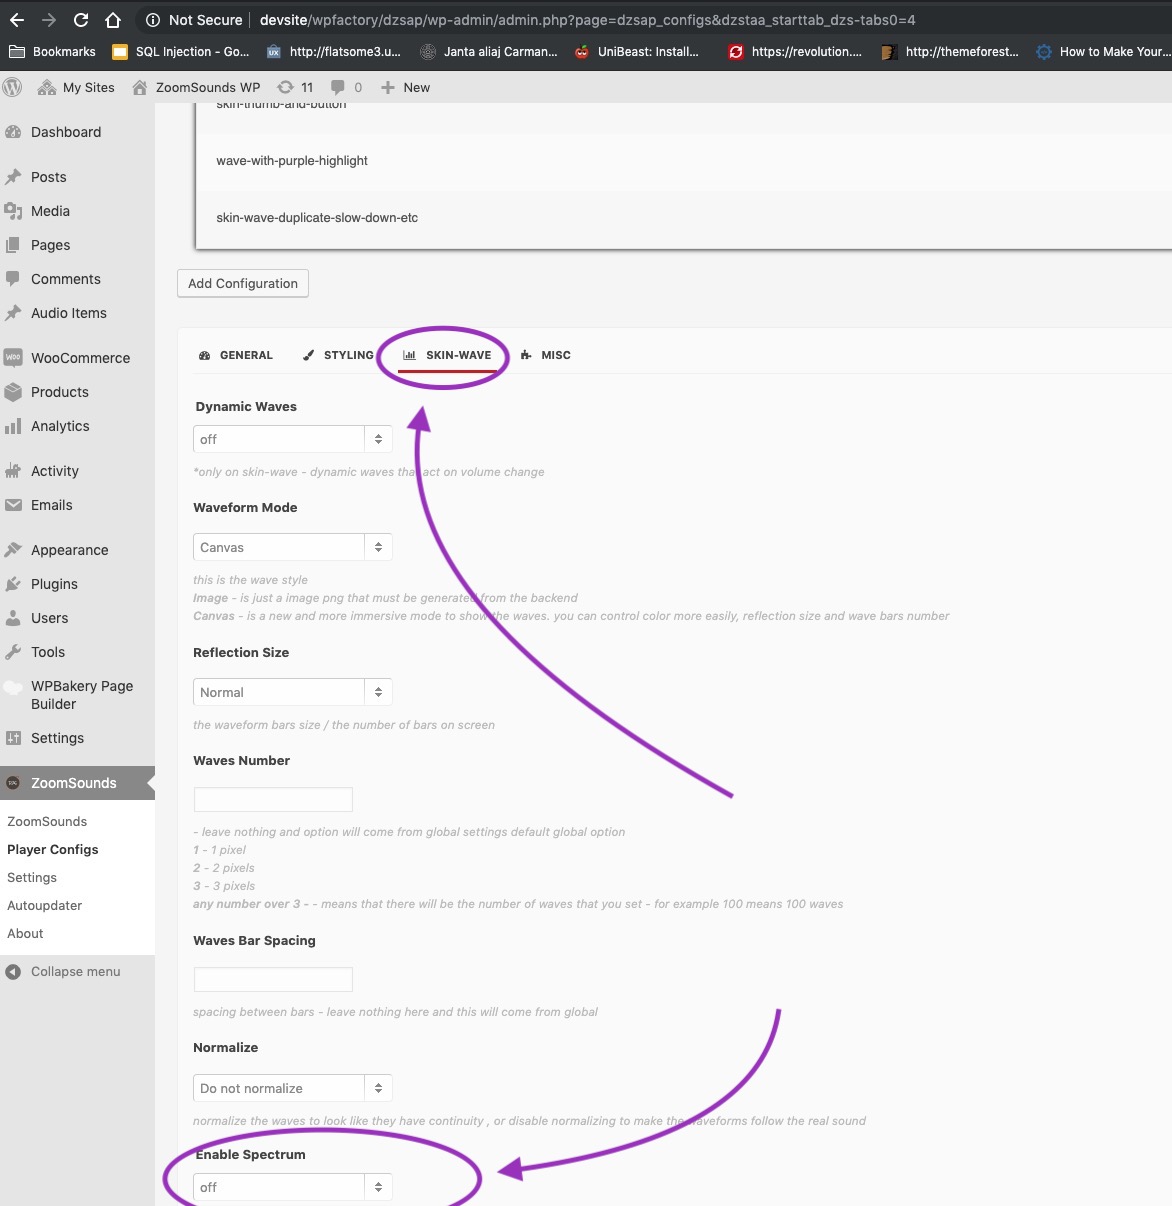This screenshot has width=1172, height=1206.
Task: Click the Tools wrench icon
Action: pos(13,652)
